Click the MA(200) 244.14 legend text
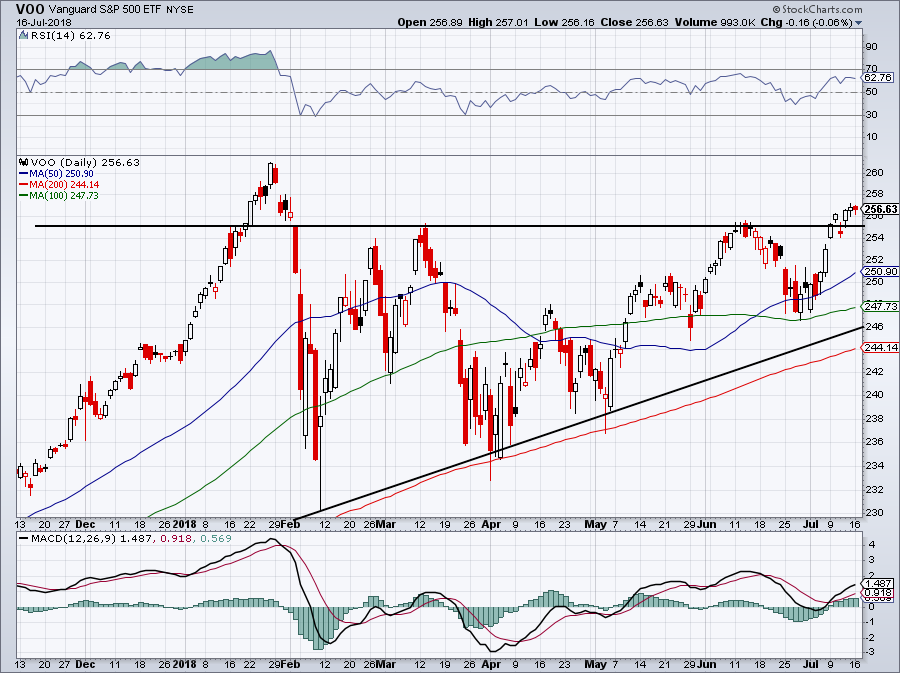This screenshot has height=673, width=900. pyautogui.click(x=64, y=185)
